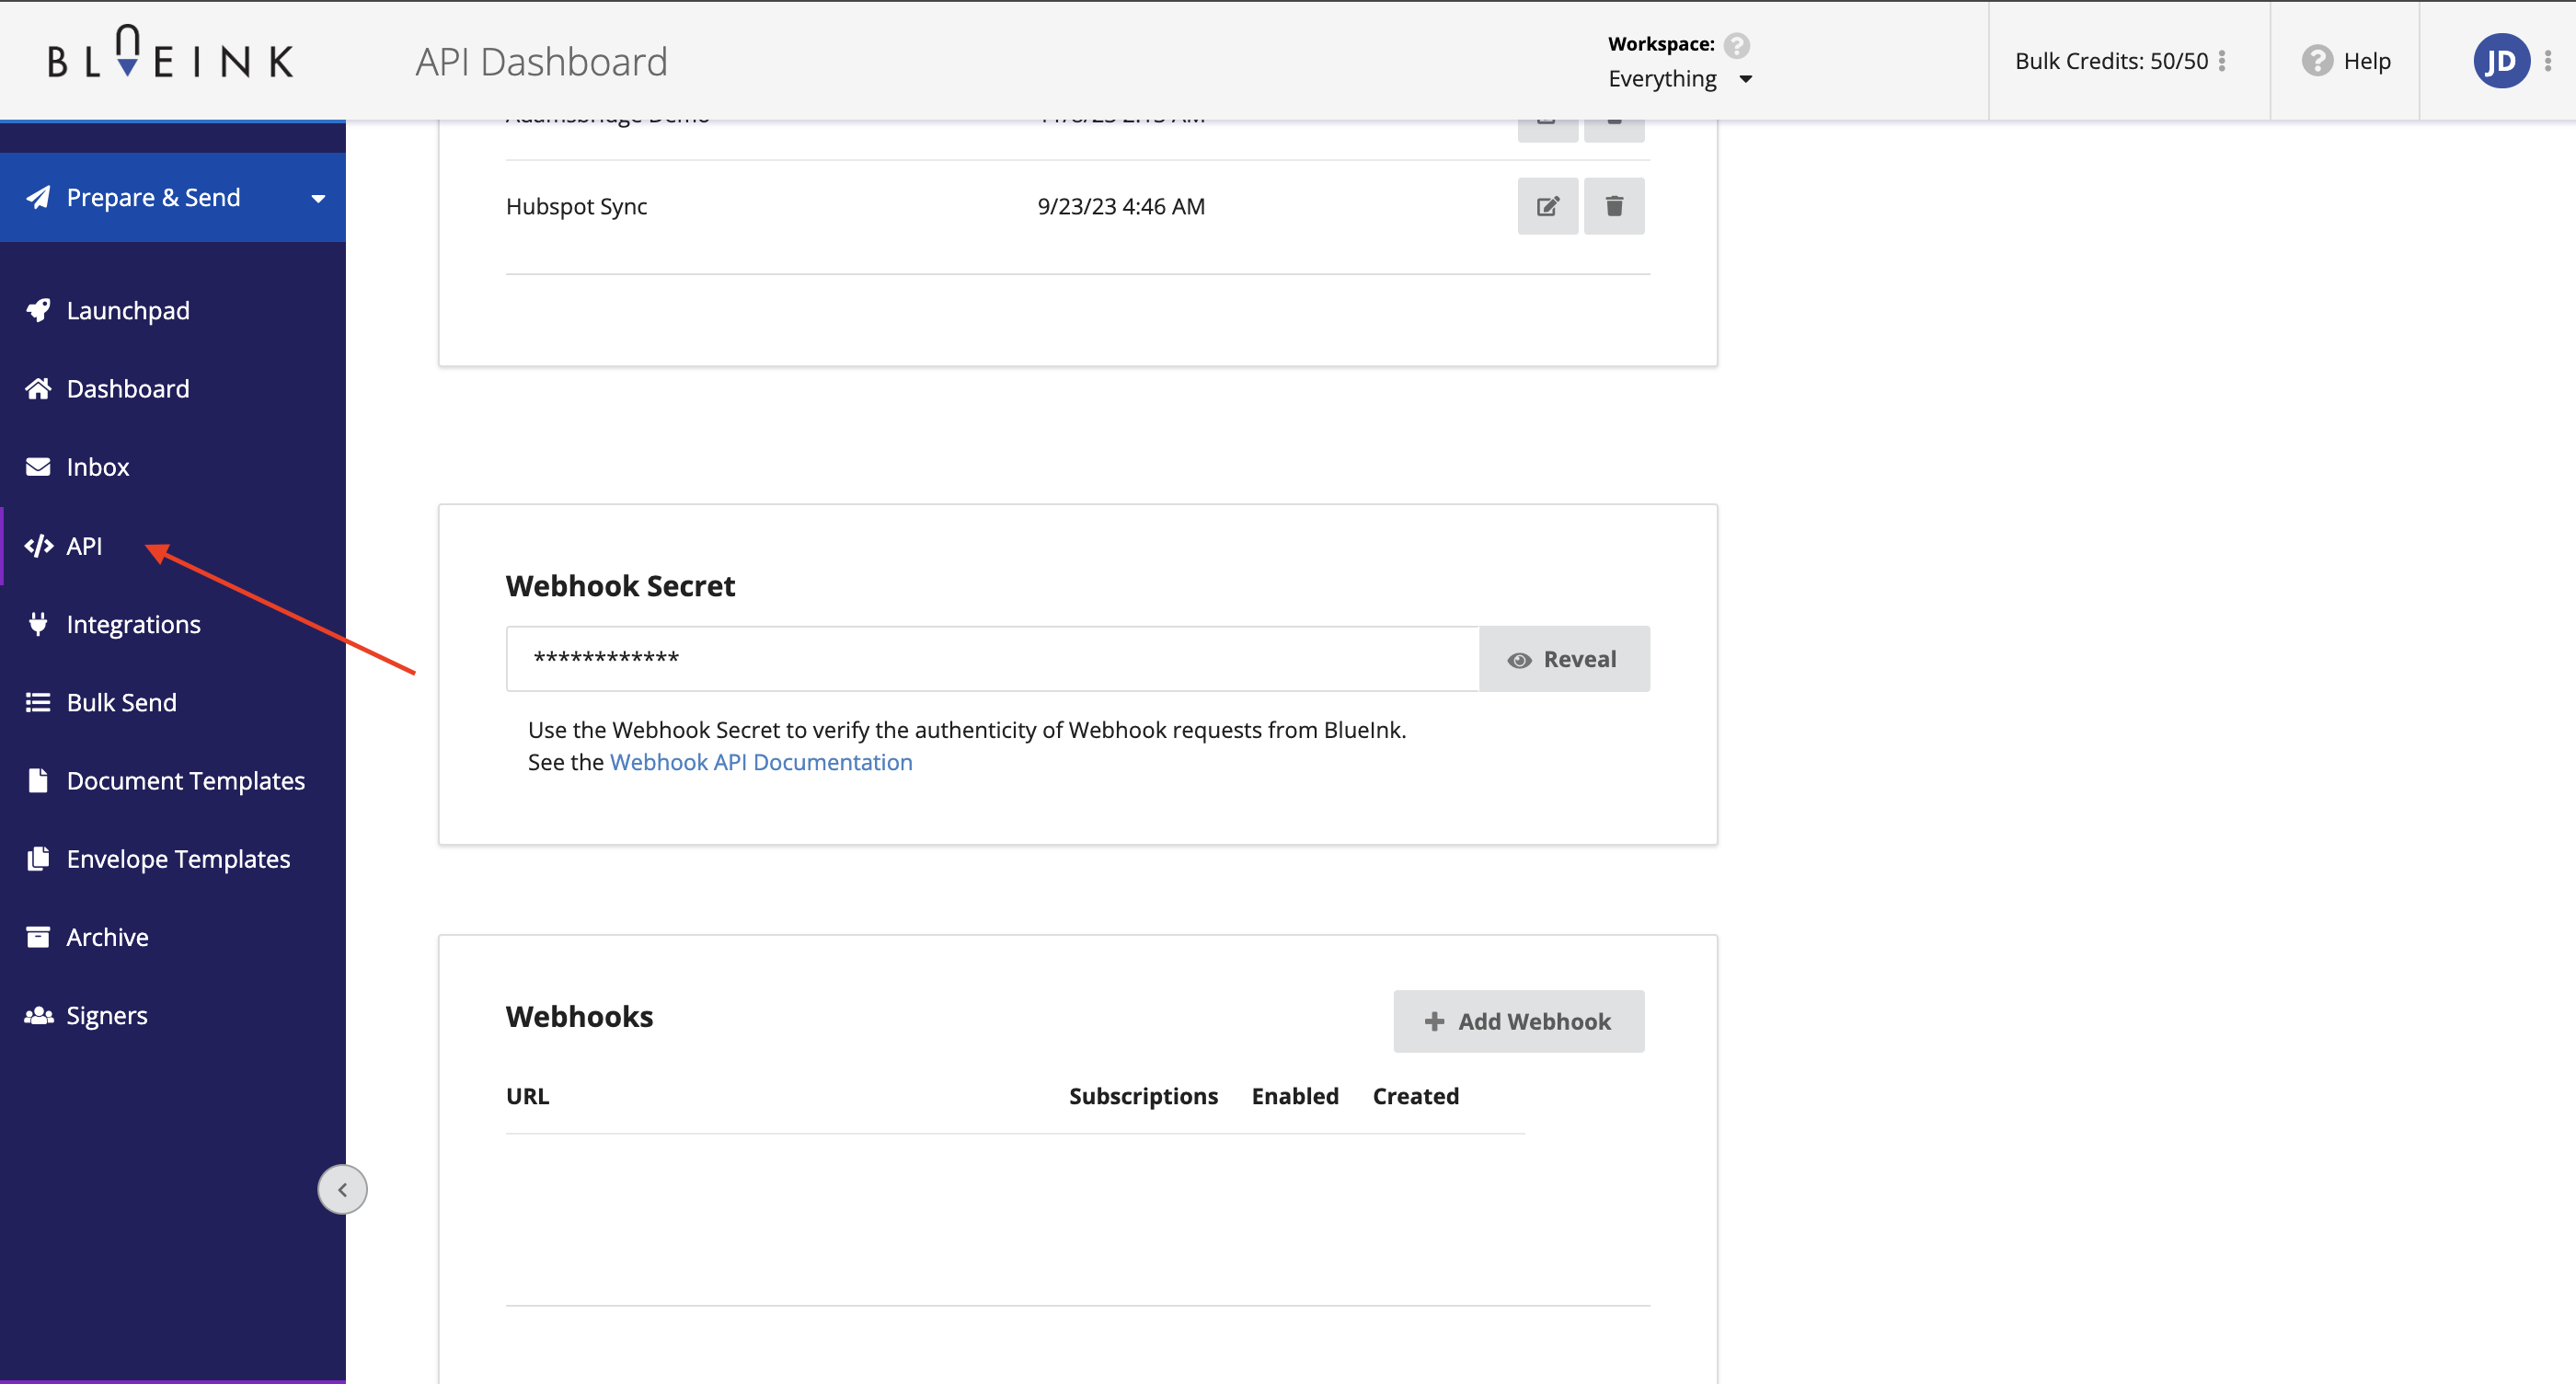Open Integrations from the sidebar
This screenshot has height=1384, width=2576.
click(134, 624)
